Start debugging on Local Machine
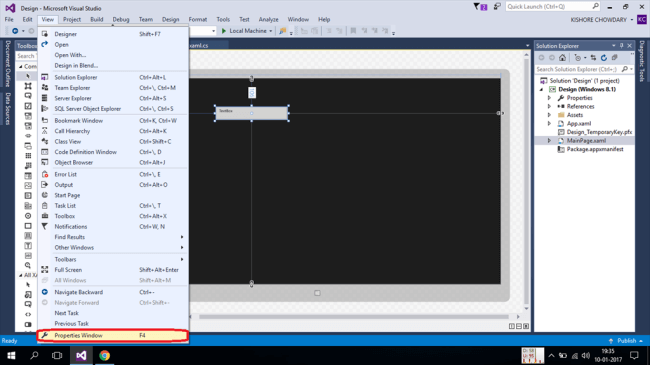 (244, 31)
